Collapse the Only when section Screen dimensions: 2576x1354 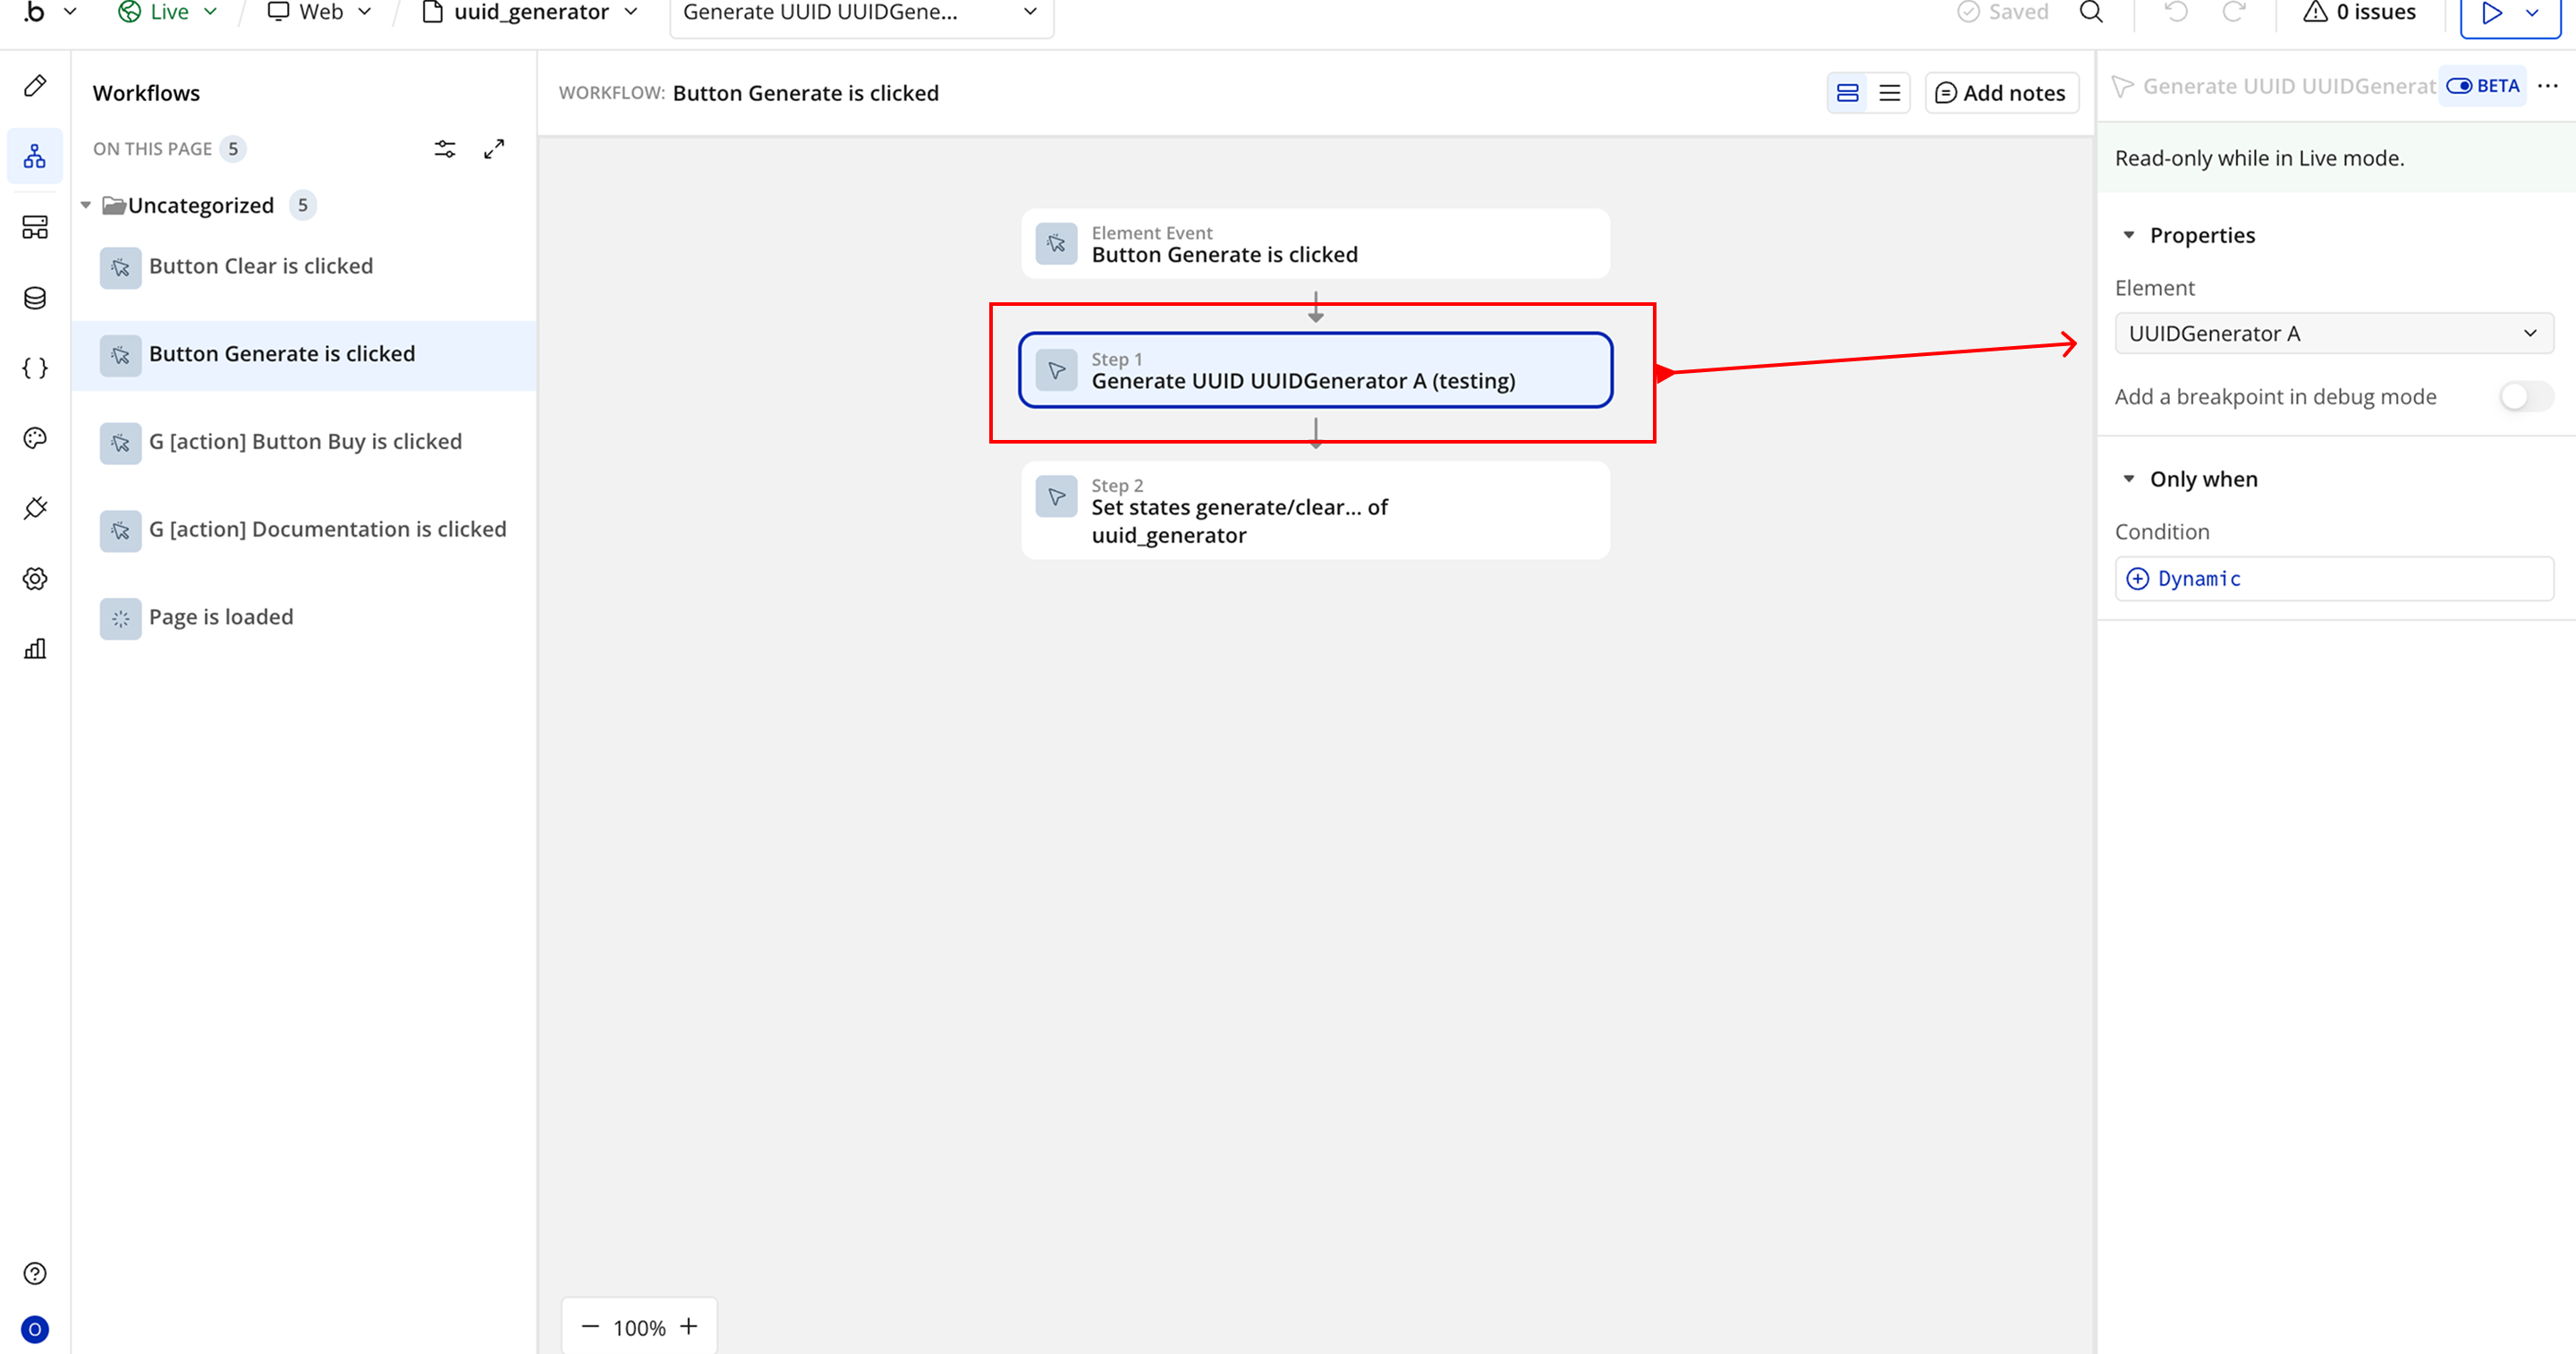pyautogui.click(x=2129, y=479)
